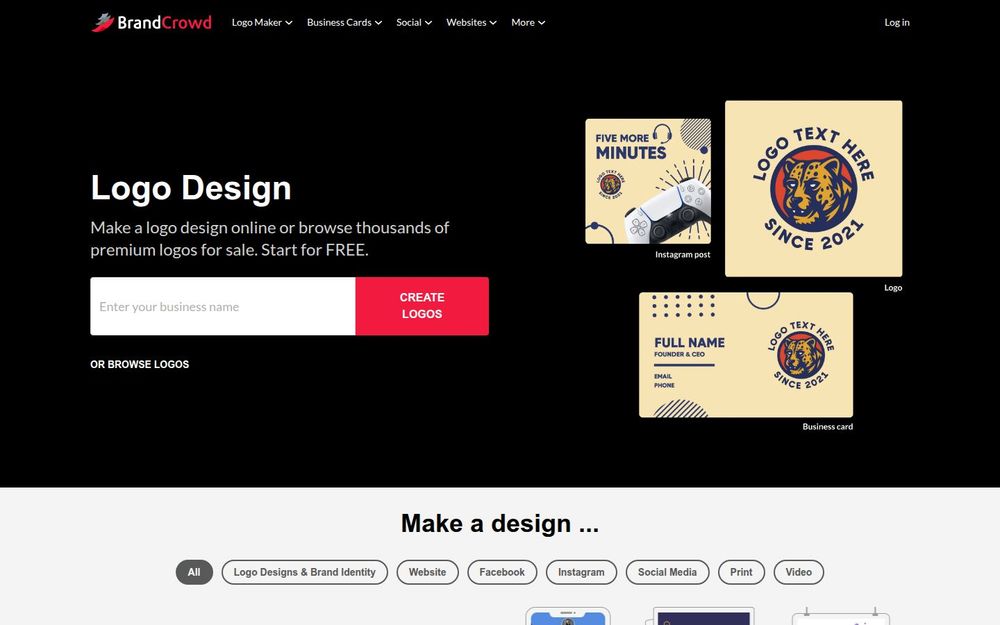Select the Logo Designs & Brand Identity filter
1000x625 pixels.
coord(304,572)
